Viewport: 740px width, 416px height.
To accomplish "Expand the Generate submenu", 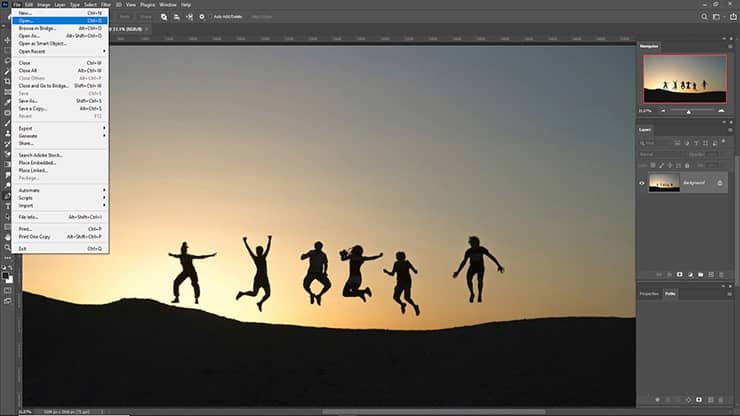I will (x=60, y=136).
